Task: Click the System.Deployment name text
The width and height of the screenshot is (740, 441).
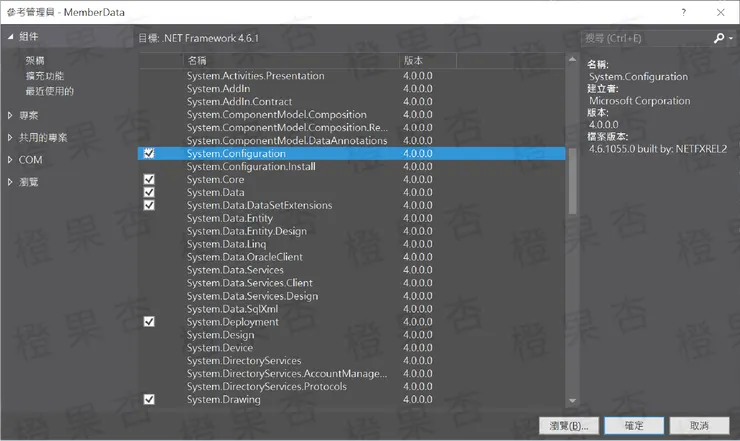Action: point(233,322)
